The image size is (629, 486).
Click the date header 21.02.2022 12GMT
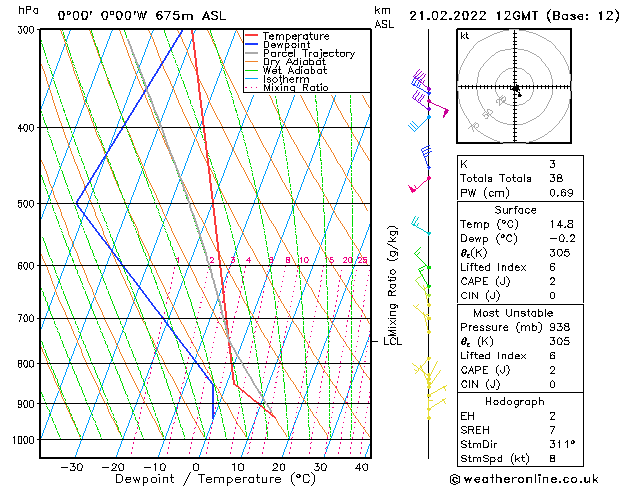pyautogui.click(x=473, y=16)
